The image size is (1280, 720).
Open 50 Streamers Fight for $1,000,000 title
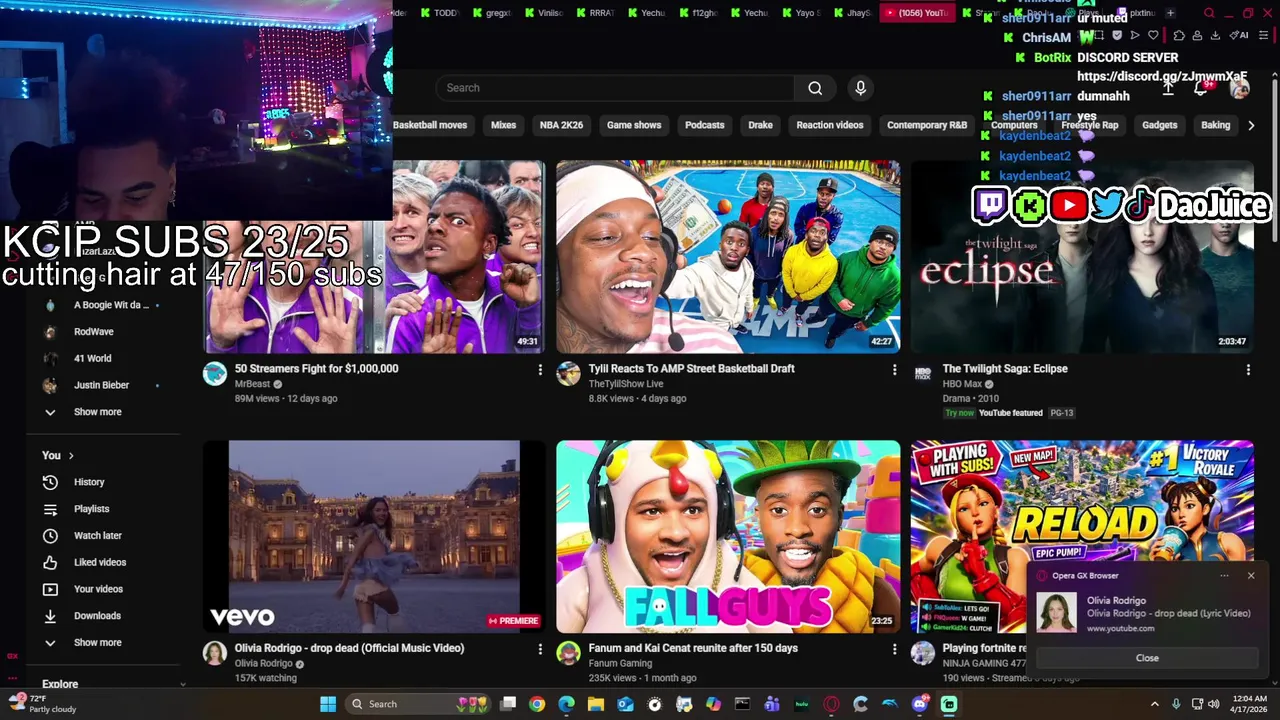pyautogui.click(x=316, y=369)
